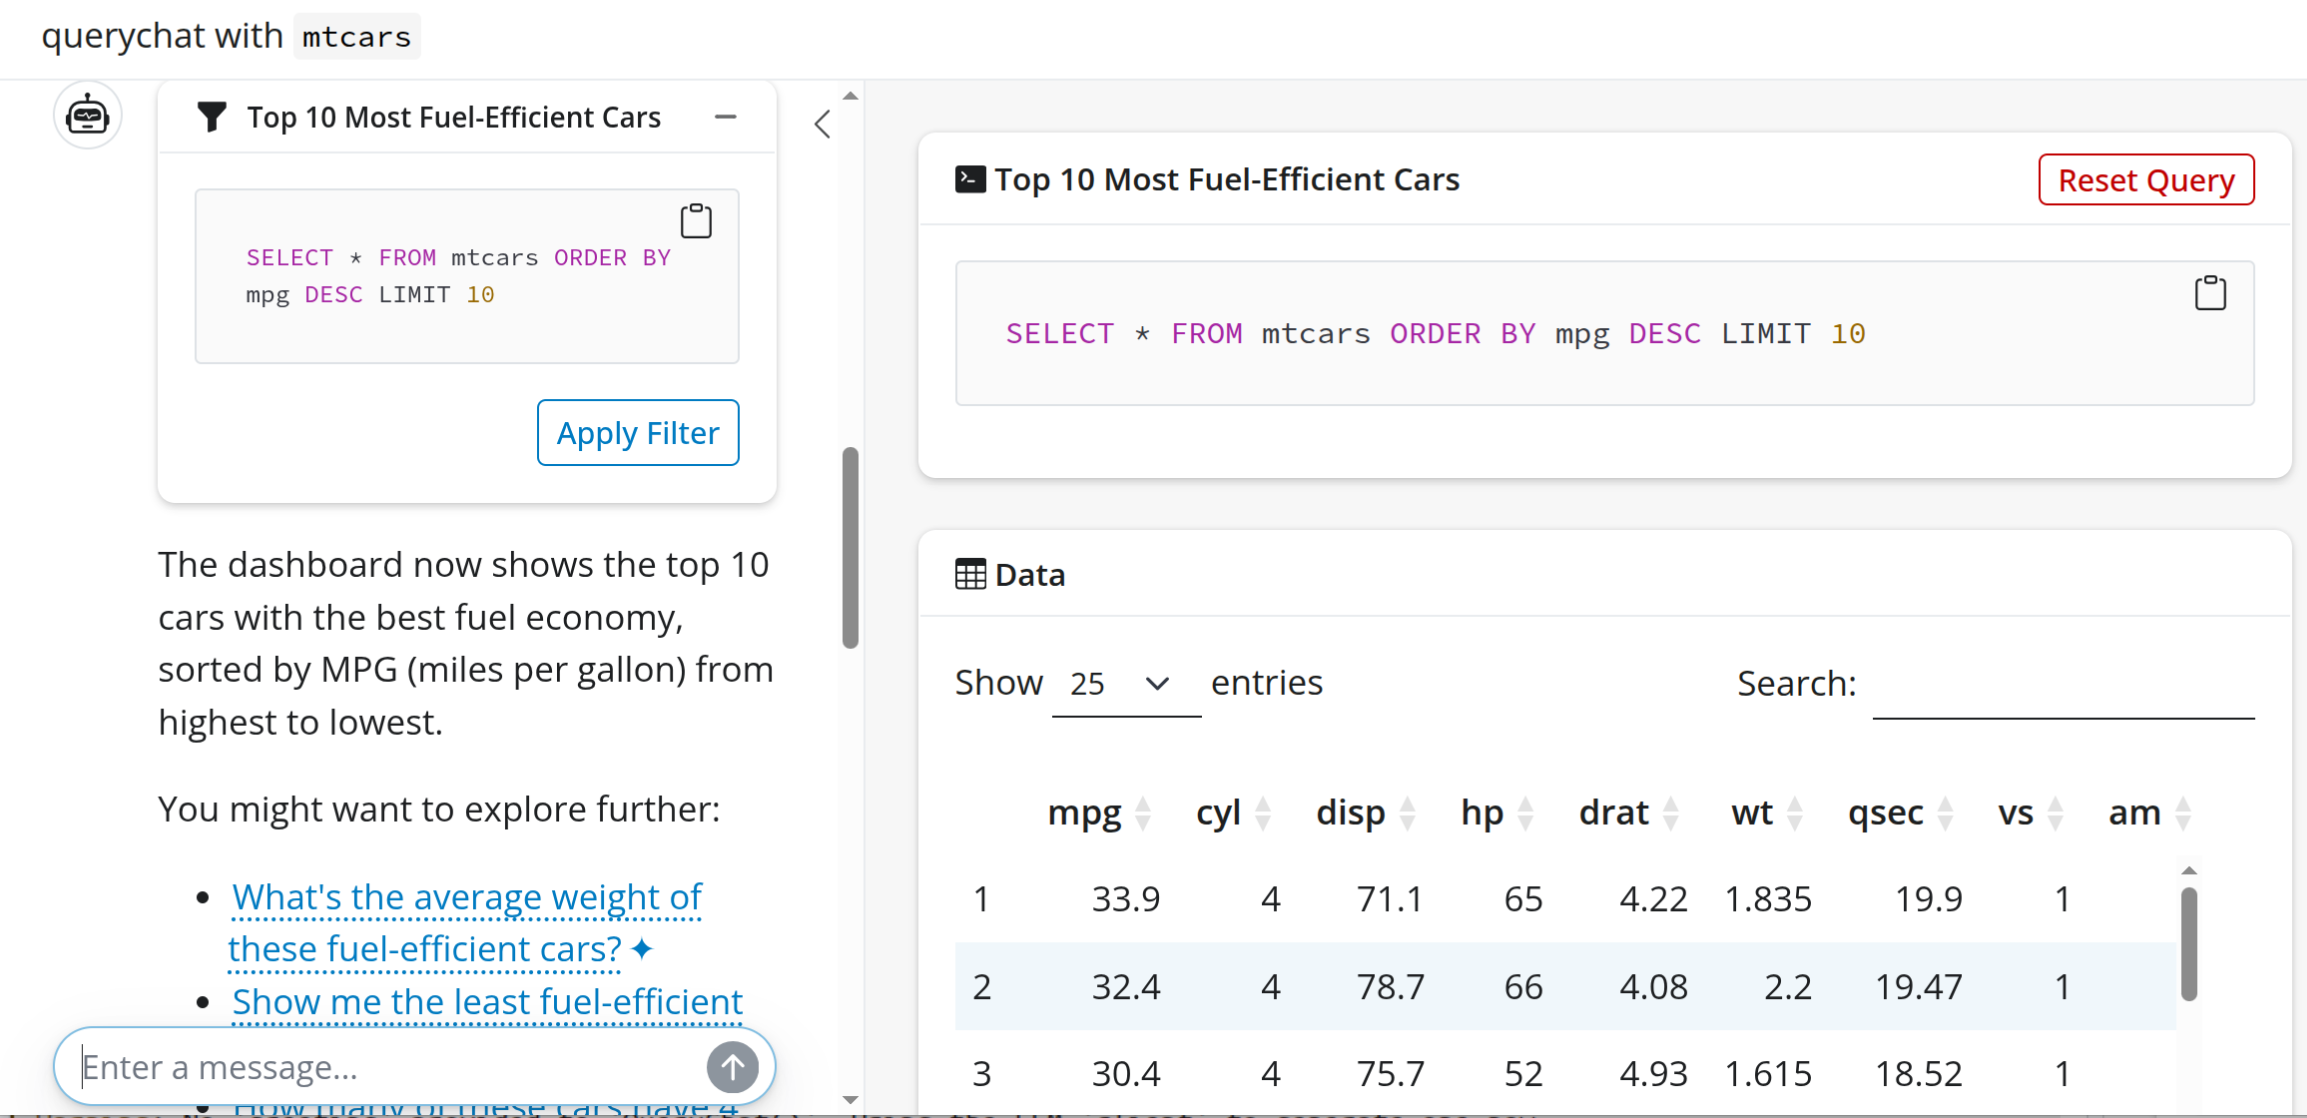Click the filter funnel icon in chat card
The width and height of the screenshot is (2307, 1118).
(x=211, y=117)
